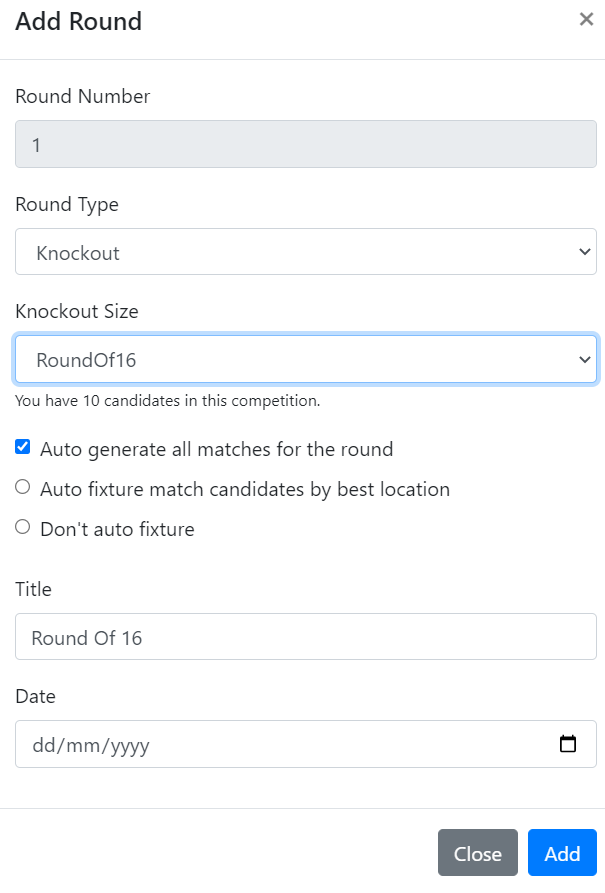Image resolution: width=605 pixels, height=893 pixels.
Task: Click the chevron arrow of the Knockout Size select
Action: point(584,359)
